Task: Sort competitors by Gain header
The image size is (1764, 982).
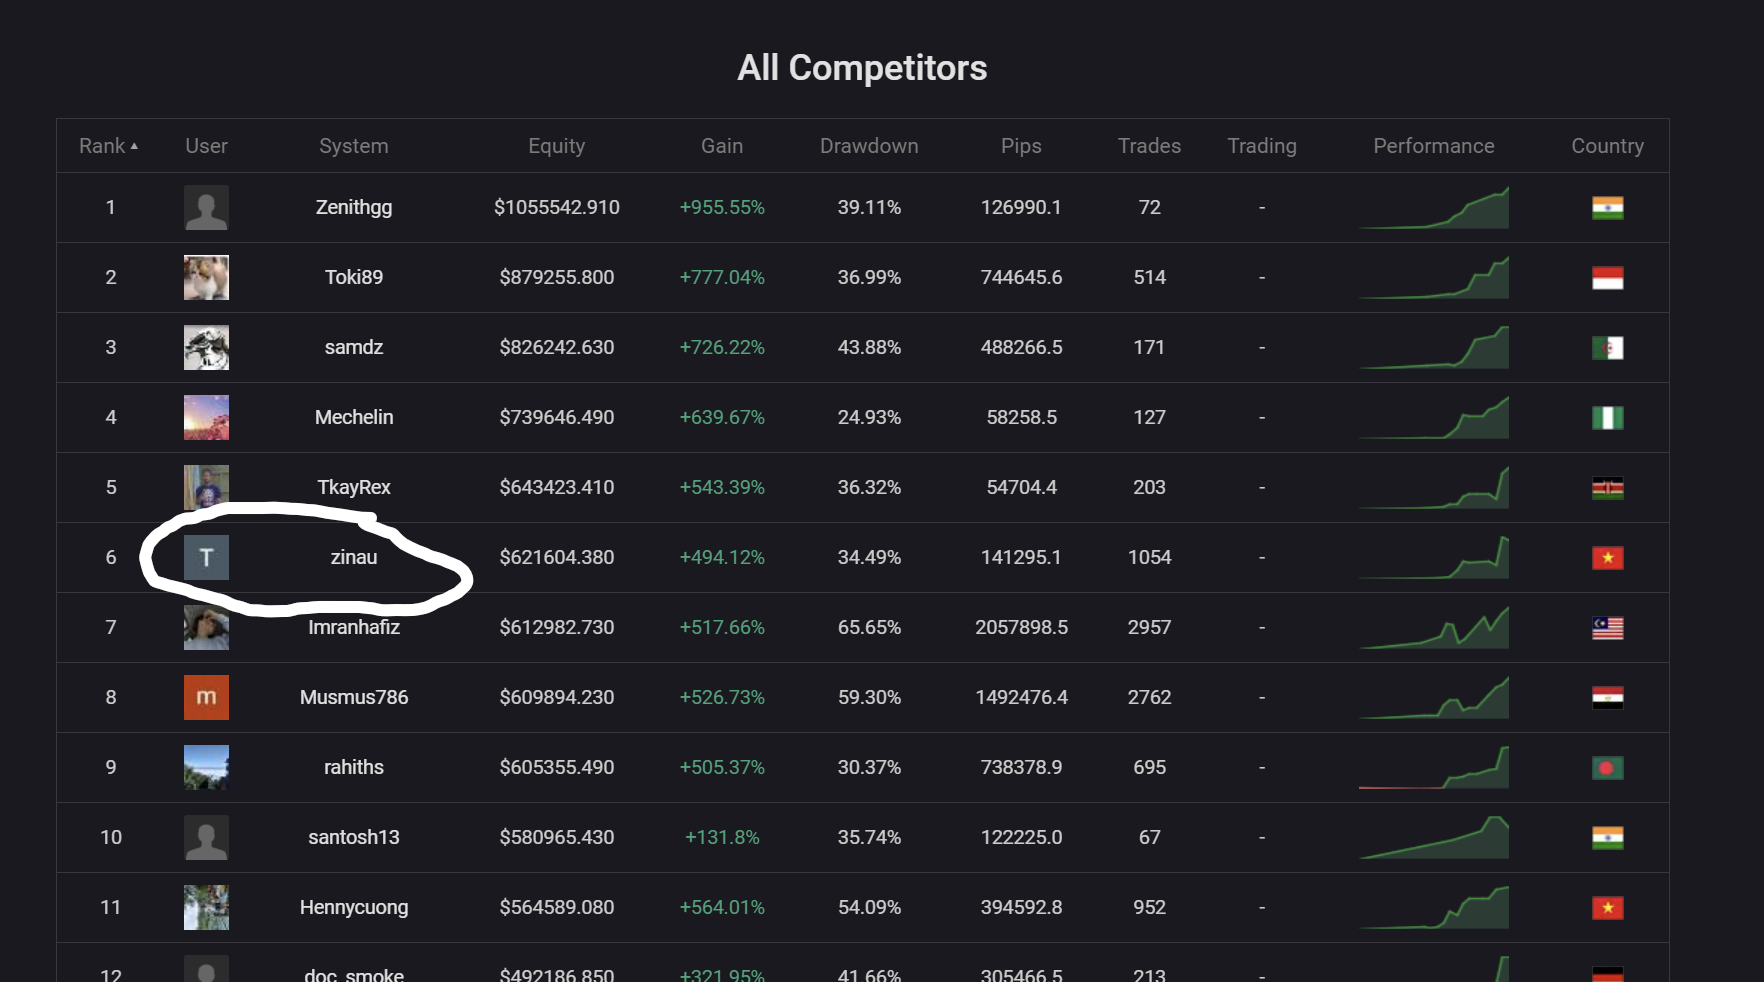Action: [x=722, y=146]
